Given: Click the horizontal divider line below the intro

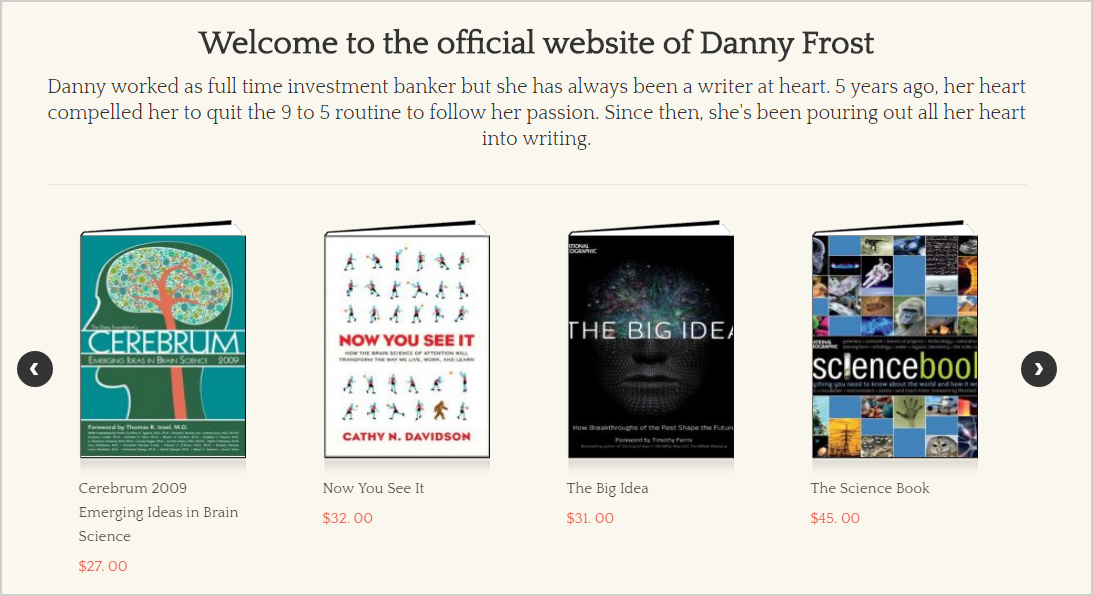Looking at the screenshot, I should click(x=536, y=185).
